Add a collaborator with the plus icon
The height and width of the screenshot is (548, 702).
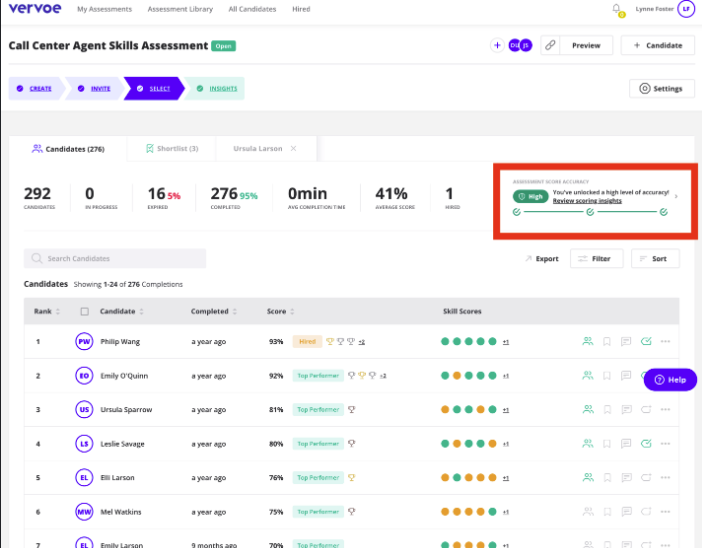pyautogui.click(x=497, y=45)
